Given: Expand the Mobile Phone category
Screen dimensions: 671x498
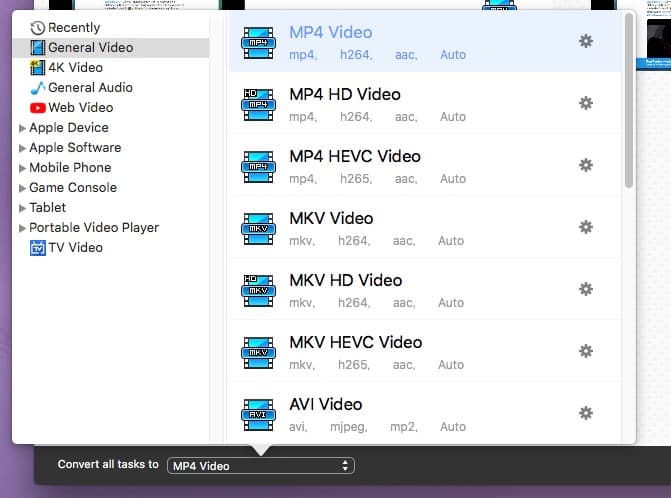Looking at the screenshot, I should pyautogui.click(x=23, y=168).
